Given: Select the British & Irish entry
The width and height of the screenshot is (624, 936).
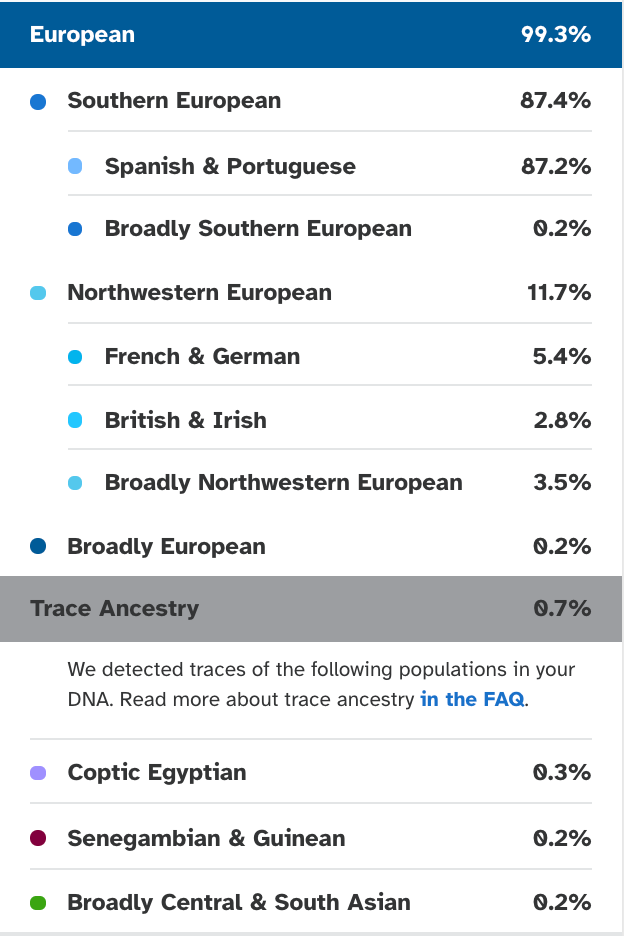Looking at the screenshot, I should pyautogui.click(x=185, y=420).
